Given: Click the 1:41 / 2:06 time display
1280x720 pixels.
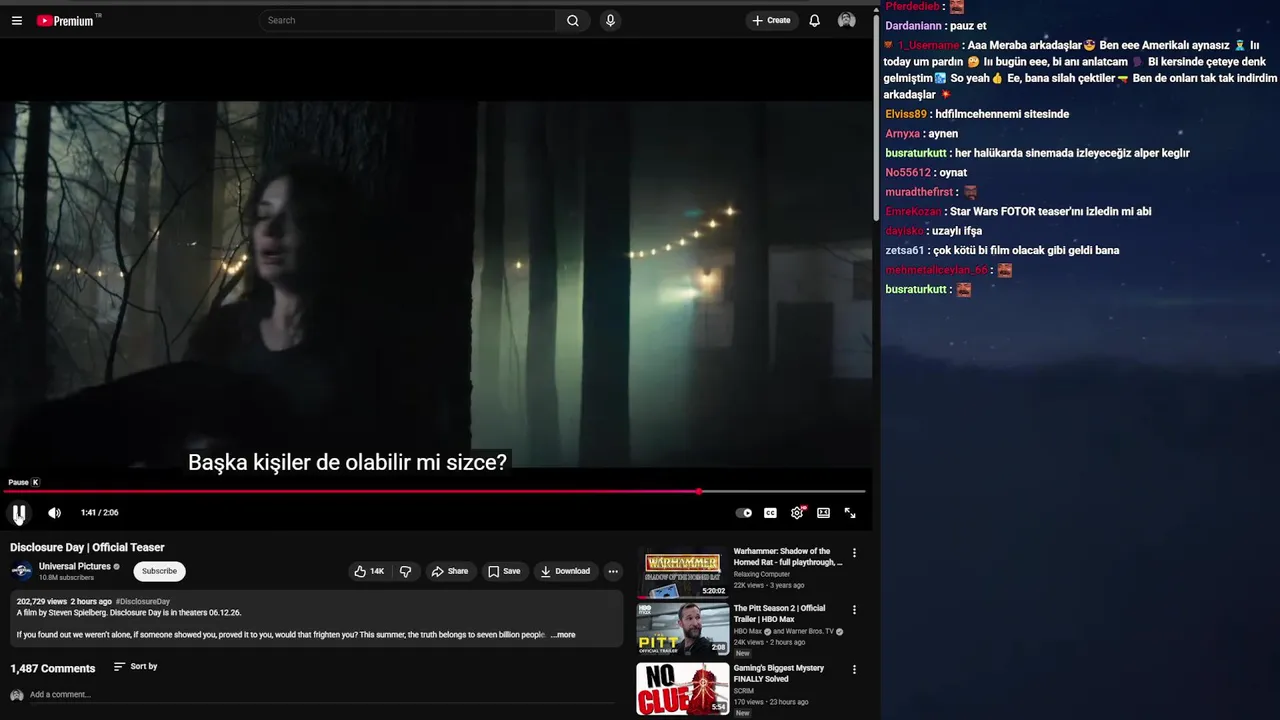Looking at the screenshot, I should pos(100,513).
